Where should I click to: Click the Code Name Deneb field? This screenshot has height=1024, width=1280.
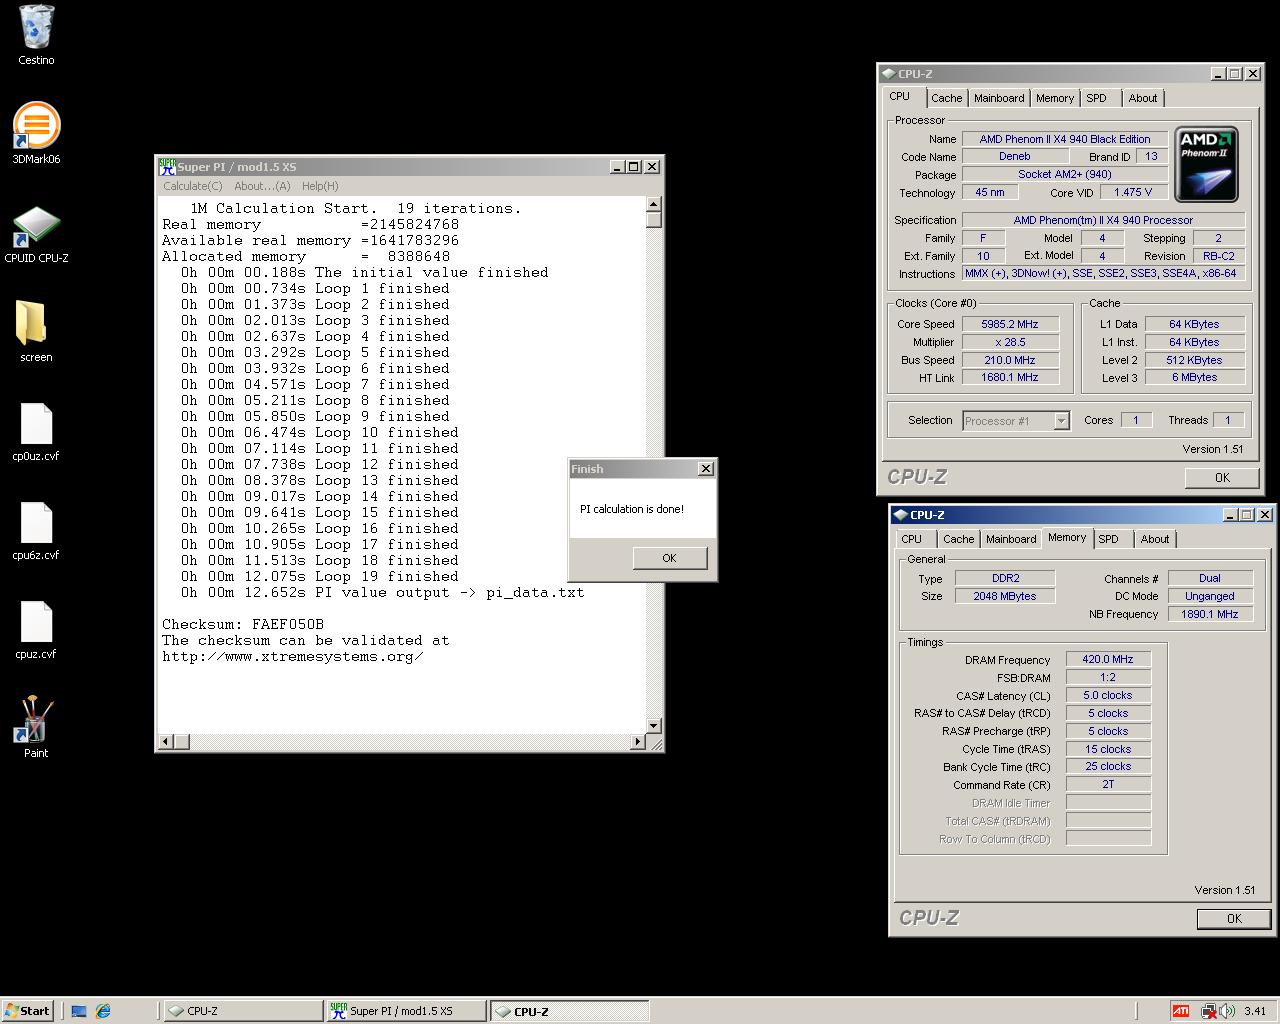1014,157
